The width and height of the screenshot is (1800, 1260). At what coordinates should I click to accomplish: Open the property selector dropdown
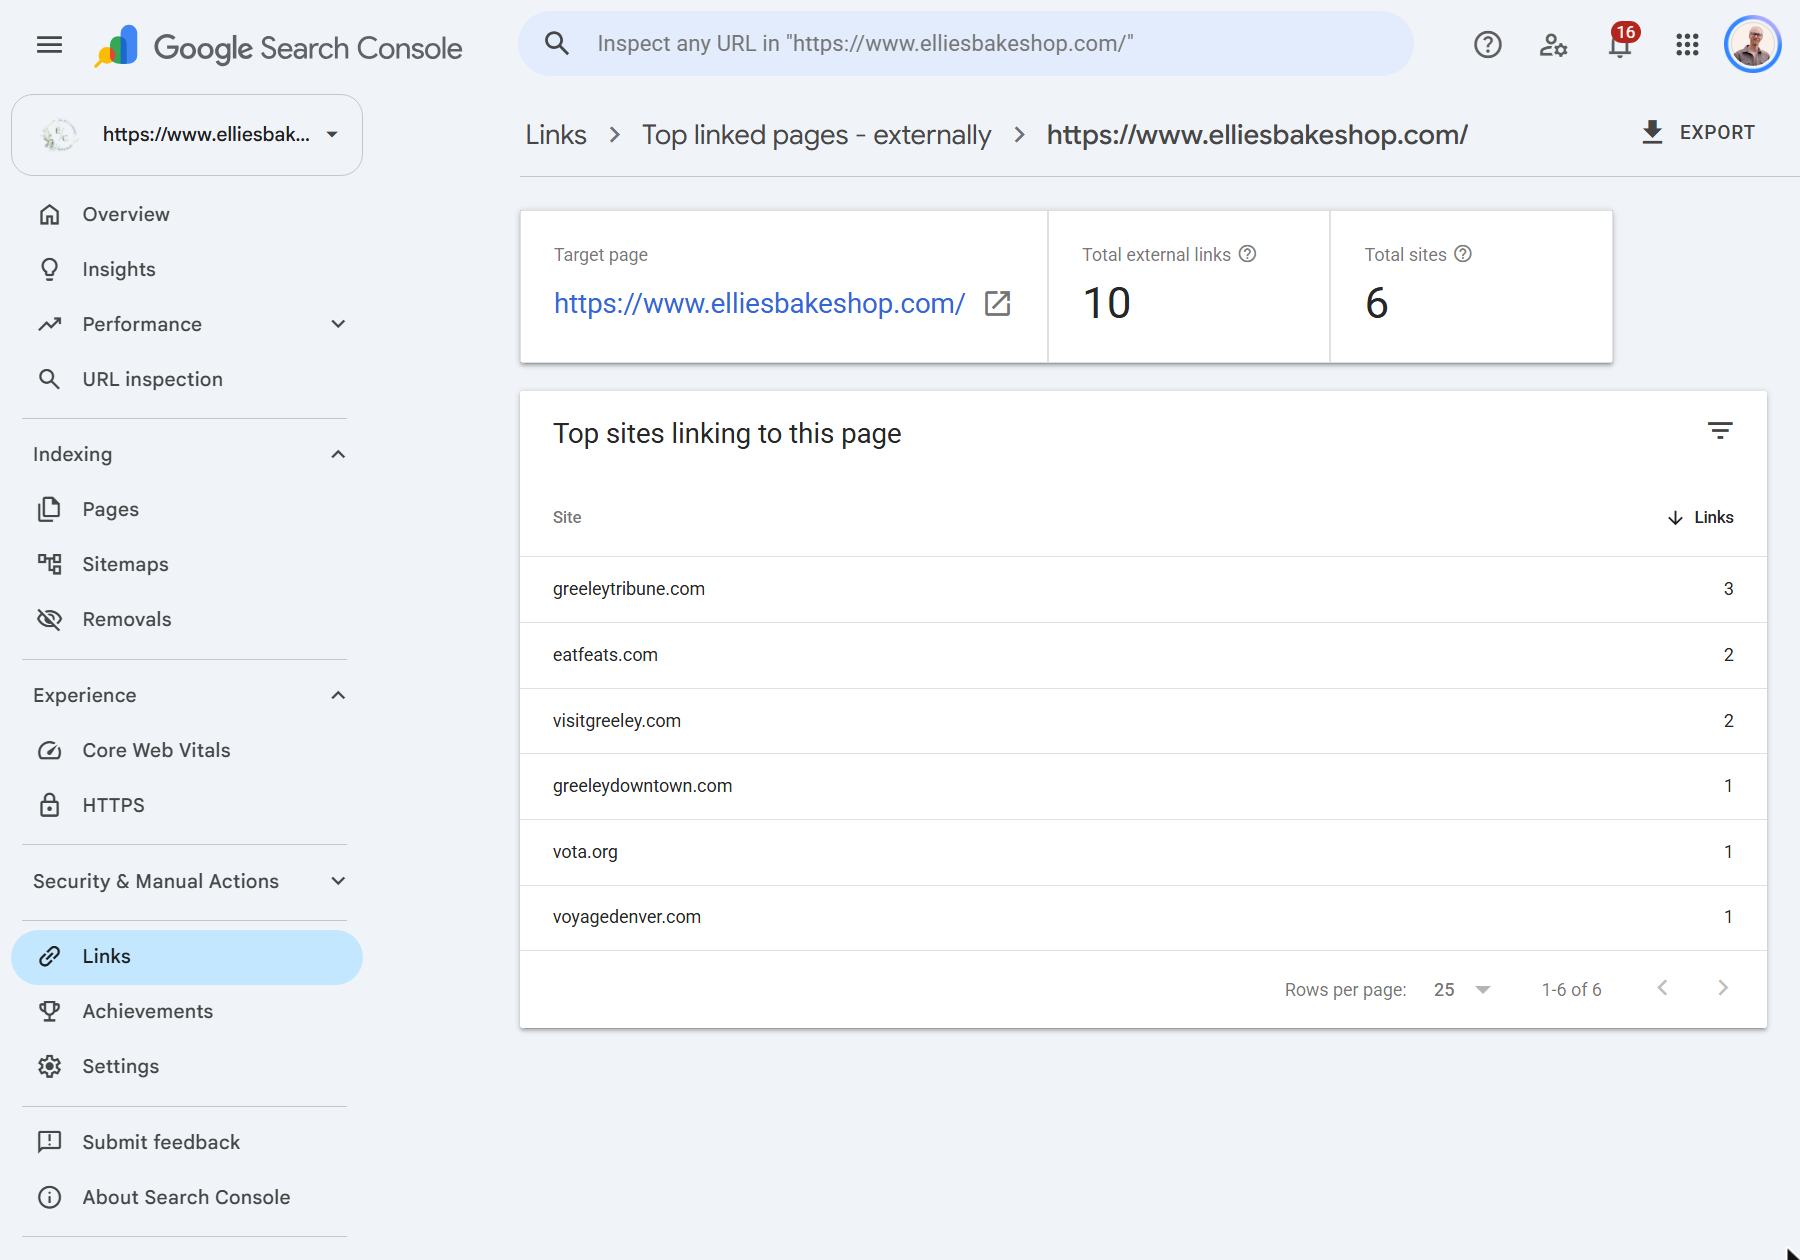click(x=187, y=135)
